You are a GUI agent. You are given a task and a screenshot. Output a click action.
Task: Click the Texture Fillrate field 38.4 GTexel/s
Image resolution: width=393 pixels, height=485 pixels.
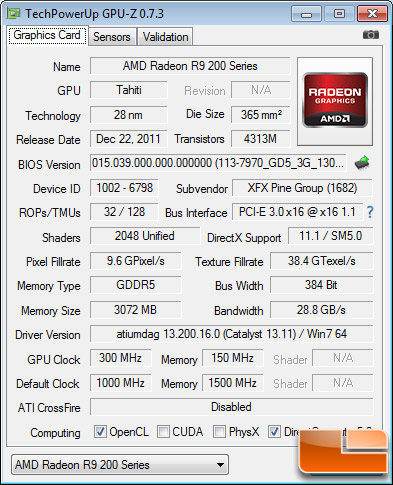322,261
